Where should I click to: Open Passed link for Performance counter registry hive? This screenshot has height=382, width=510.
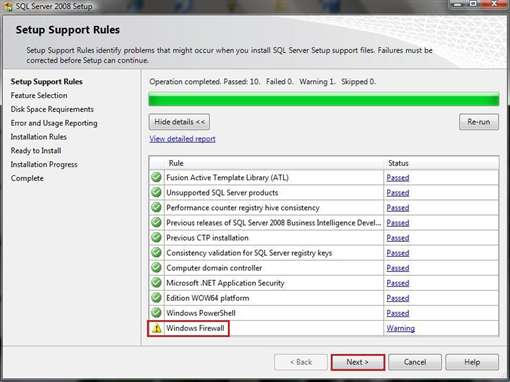pos(398,208)
